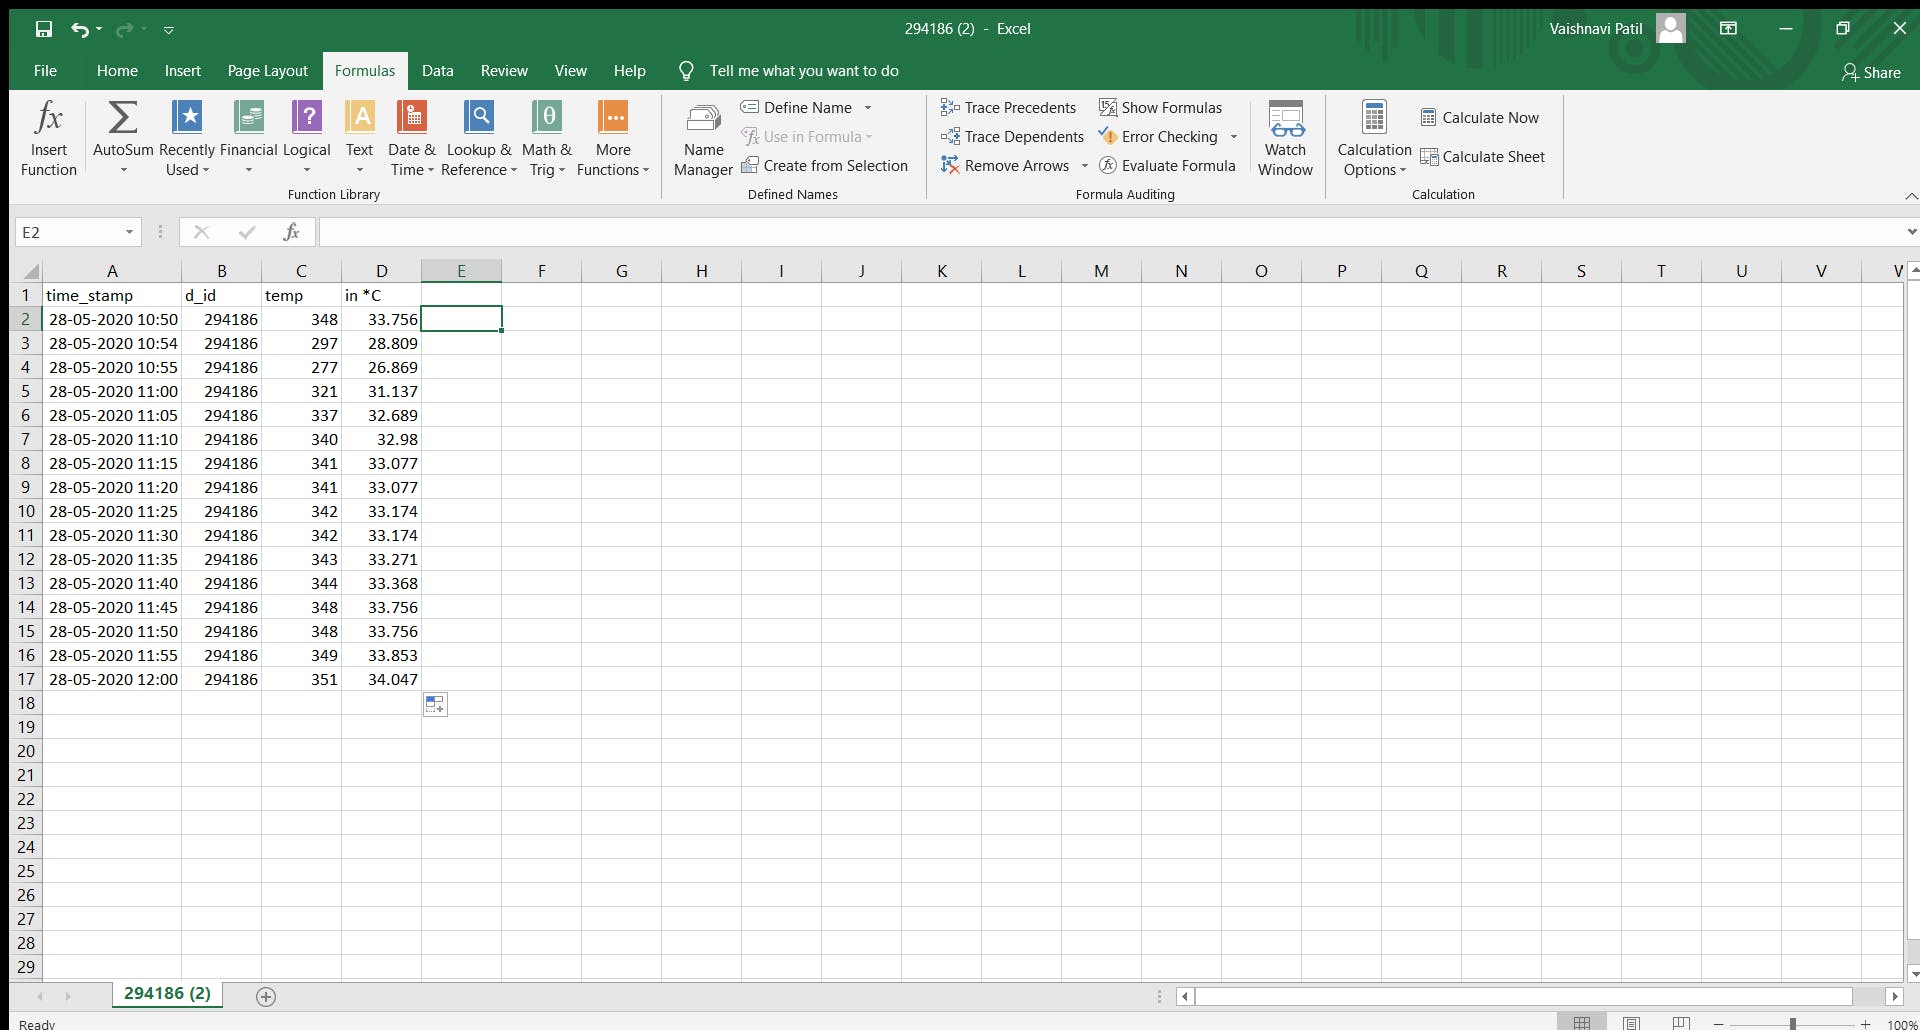Image resolution: width=1920 pixels, height=1030 pixels.
Task: Click the Select All corner triangle
Action: click(31, 271)
